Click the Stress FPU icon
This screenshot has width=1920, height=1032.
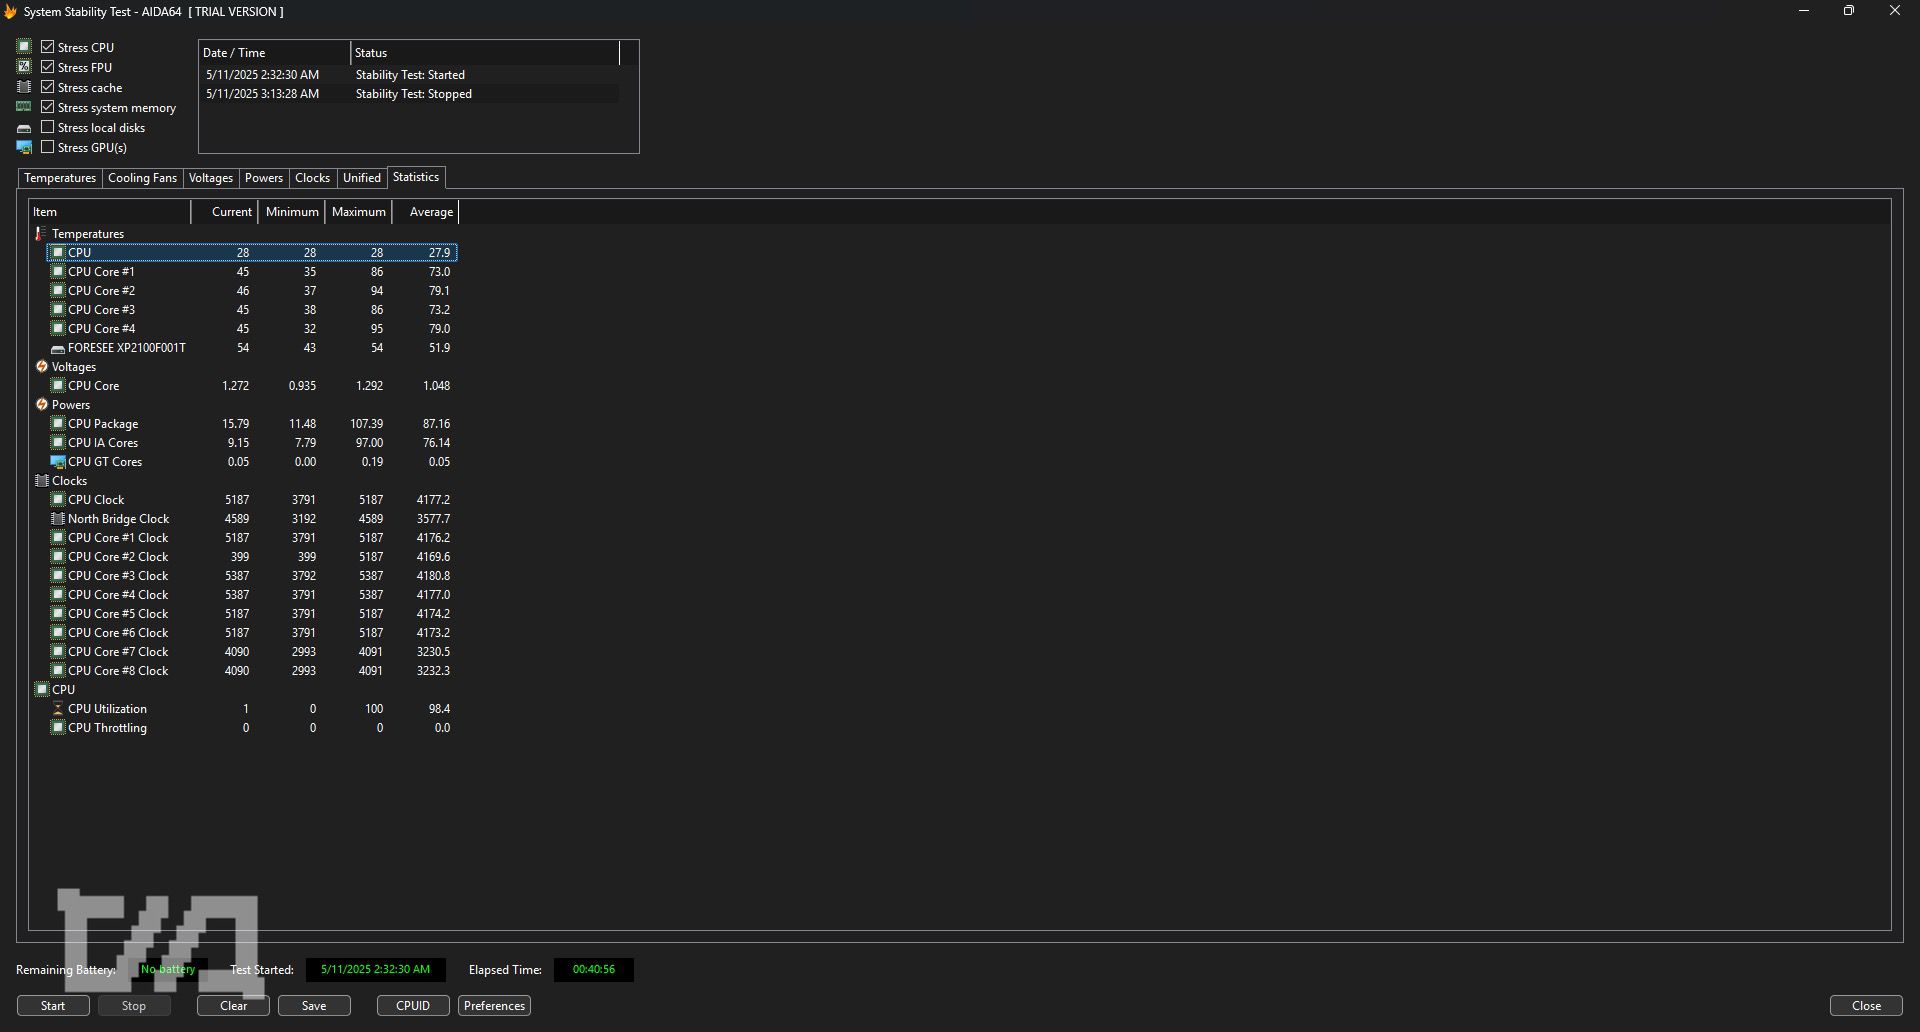coord(24,67)
